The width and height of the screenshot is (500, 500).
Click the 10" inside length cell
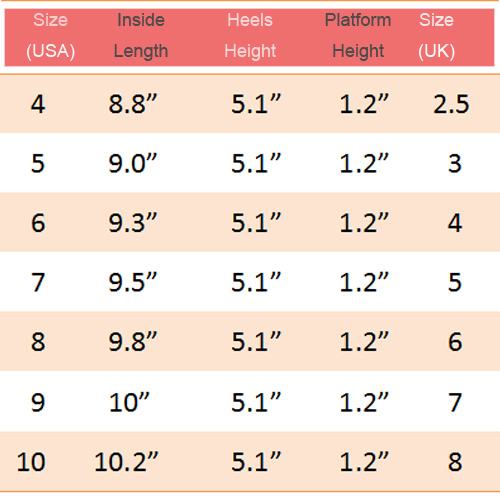[129, 402]
